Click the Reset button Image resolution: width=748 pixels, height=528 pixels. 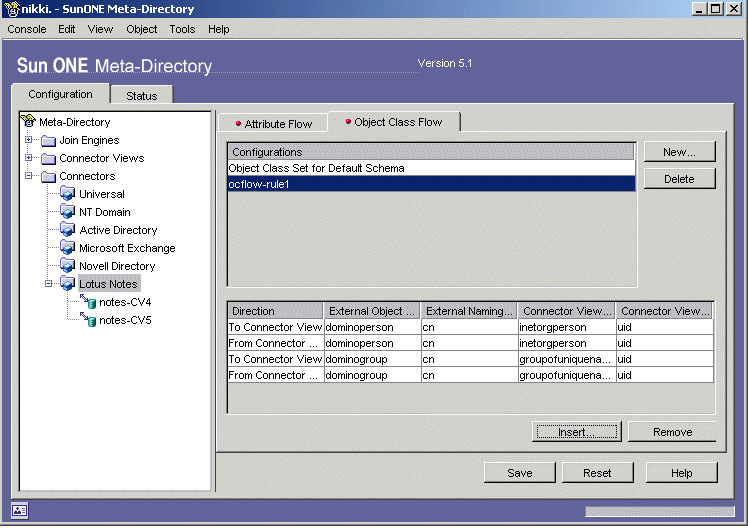597,473
